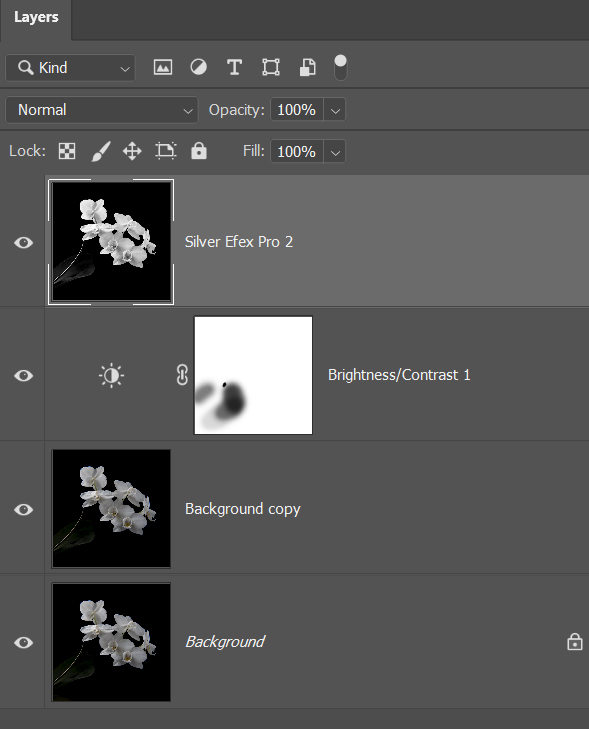Image resolution: width=589 pixels, height=729 pixels.
Task: Select the italic Background layer name
Action: click(x=225, y=642)
